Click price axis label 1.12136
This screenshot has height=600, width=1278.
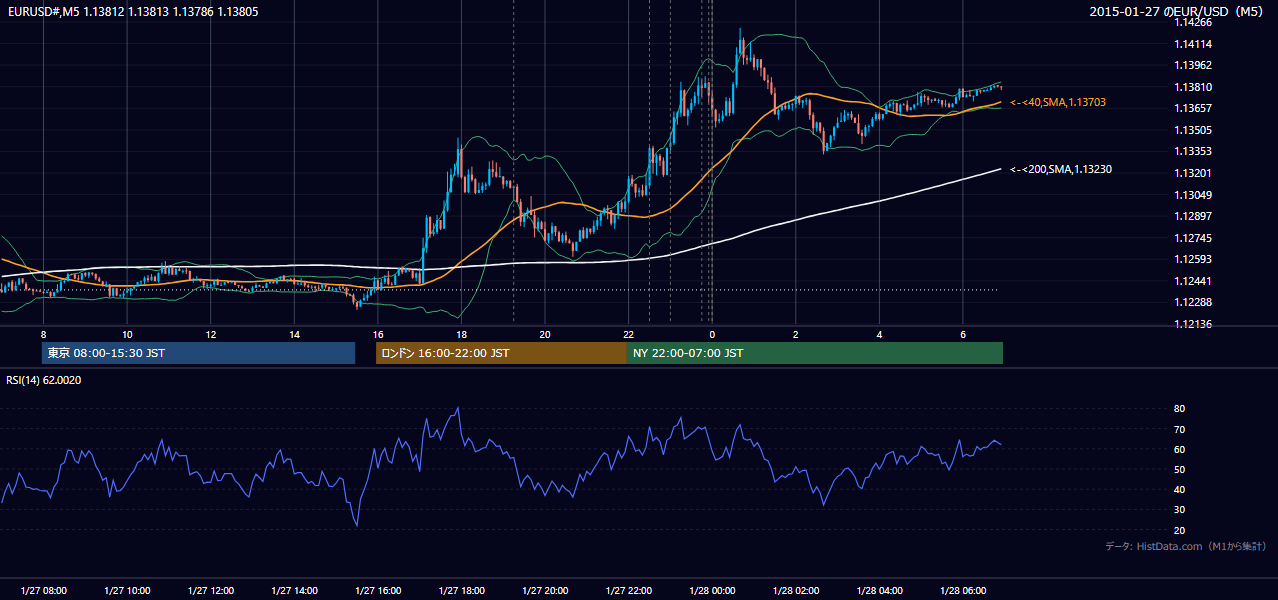click(x=1193, y=324)
